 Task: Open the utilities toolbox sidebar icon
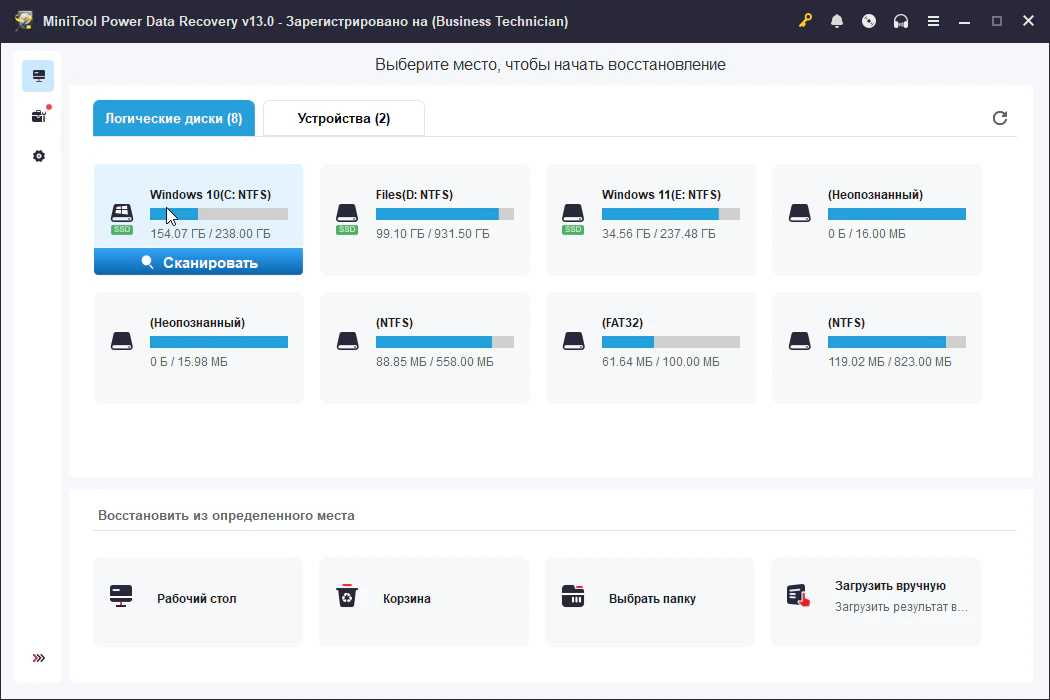click(x=40, y=116)
